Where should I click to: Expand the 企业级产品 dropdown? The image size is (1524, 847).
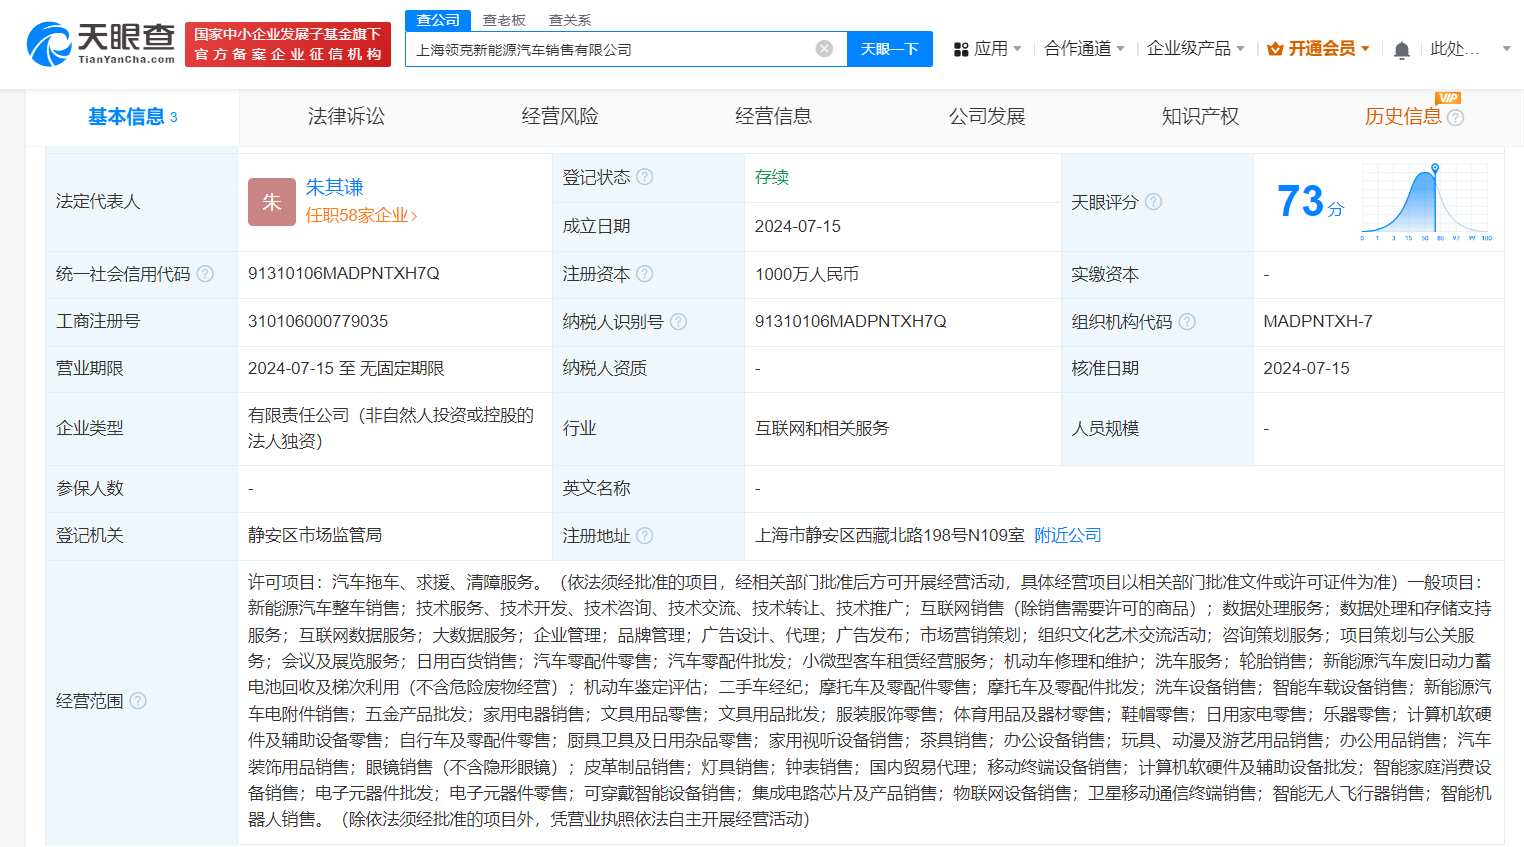pos(1191,47)
